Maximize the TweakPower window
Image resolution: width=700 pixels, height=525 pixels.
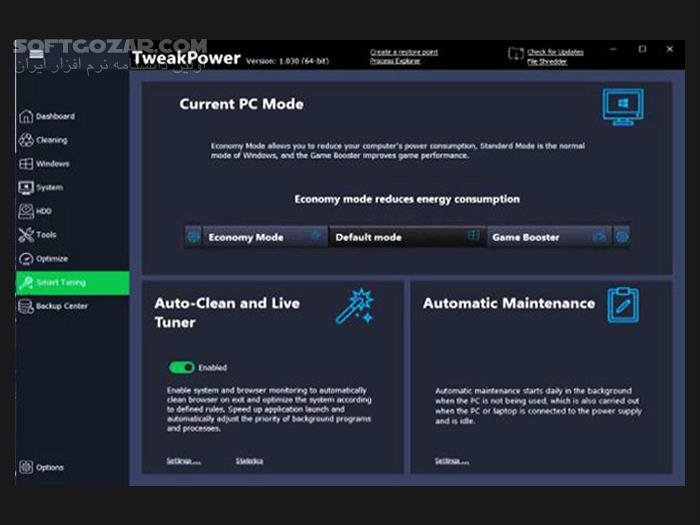(x=642, y=49)
